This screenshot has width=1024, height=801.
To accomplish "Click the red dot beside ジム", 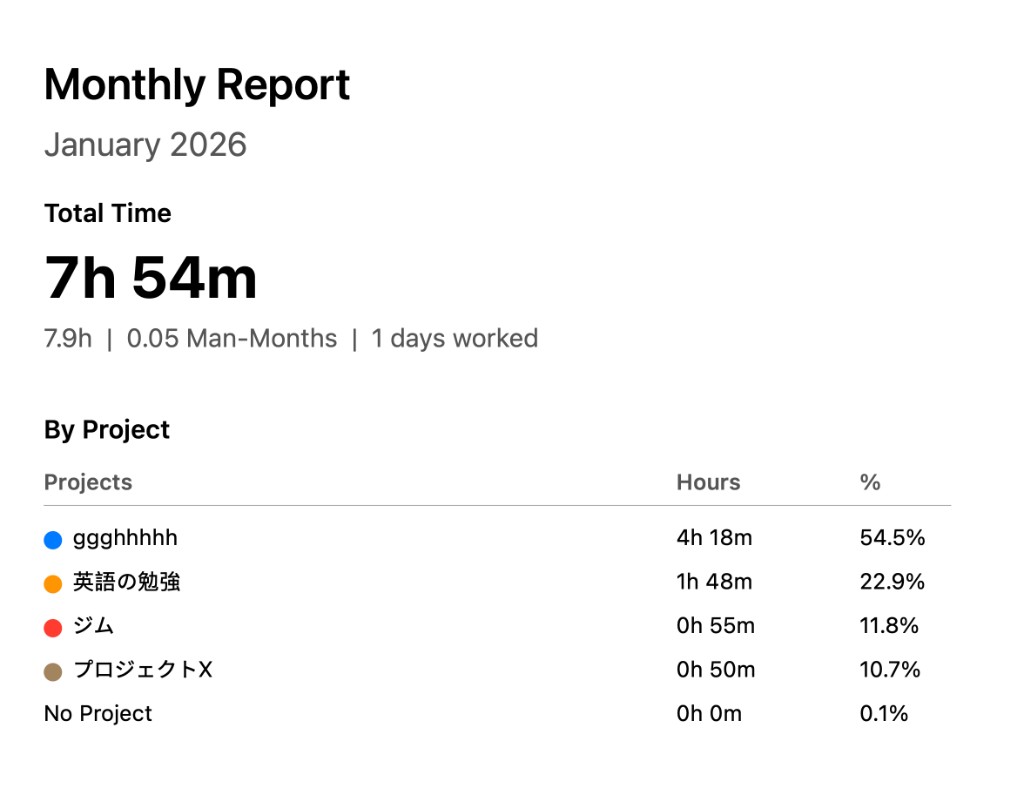I will [x=51, y=626].
